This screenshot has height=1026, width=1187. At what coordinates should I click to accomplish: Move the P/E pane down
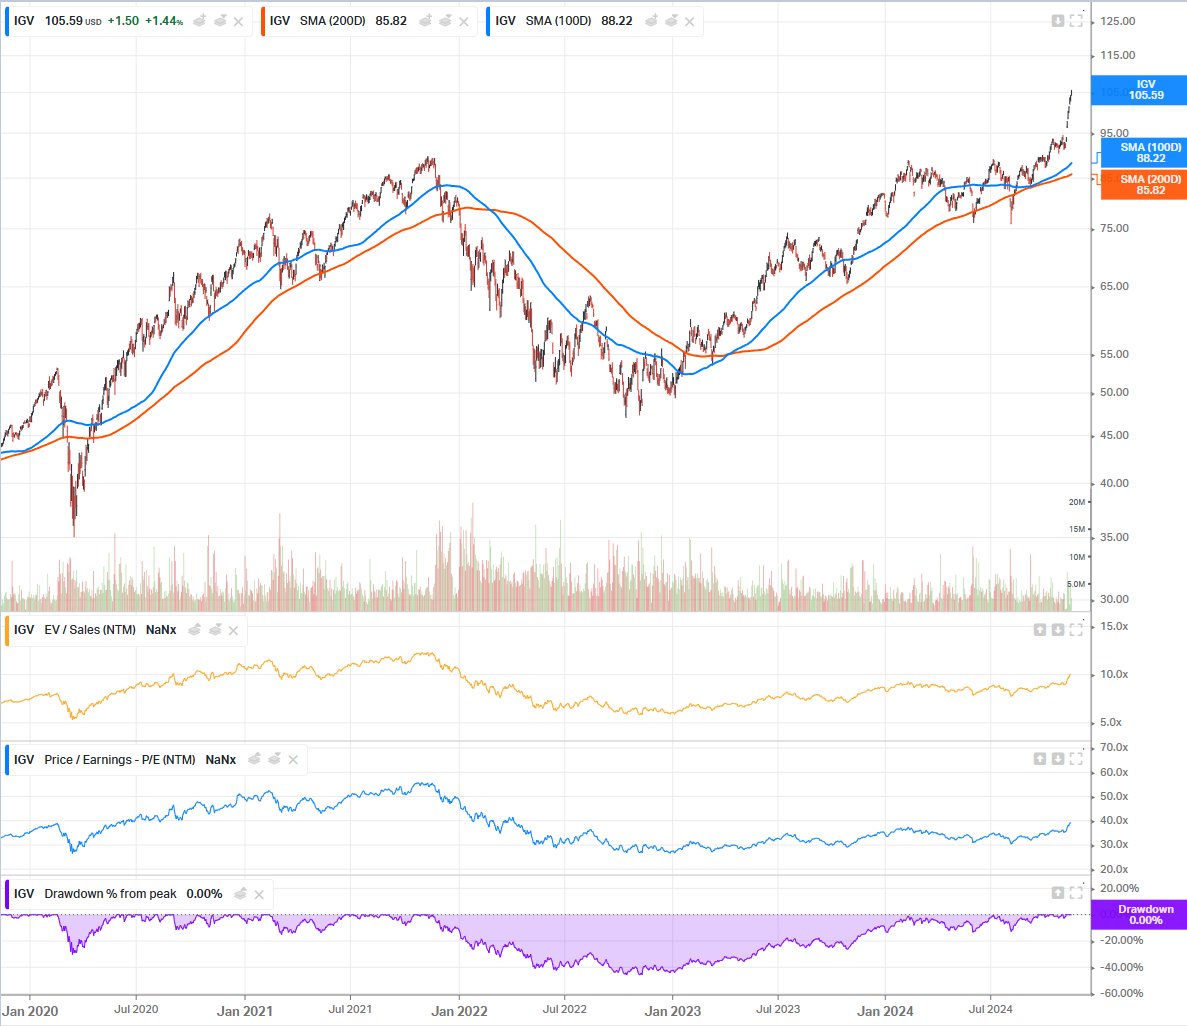[x=1058, y=759]
